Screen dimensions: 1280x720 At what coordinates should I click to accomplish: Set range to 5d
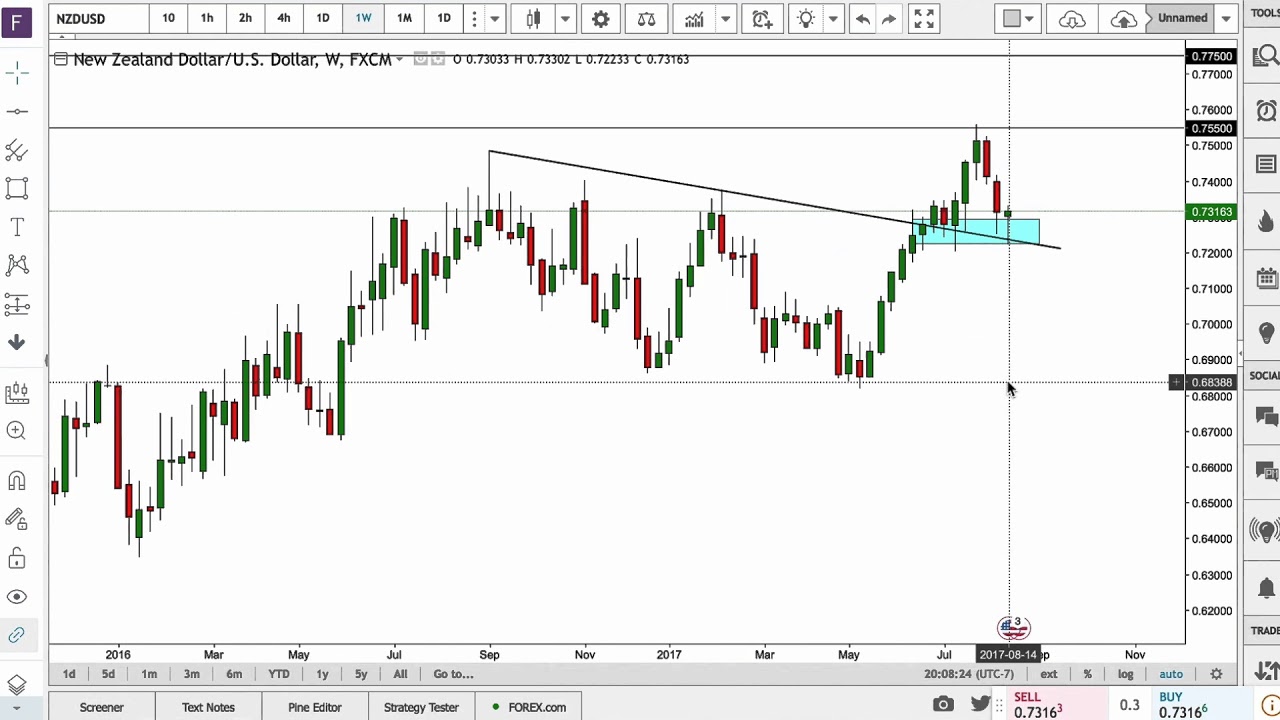(108, 674)
